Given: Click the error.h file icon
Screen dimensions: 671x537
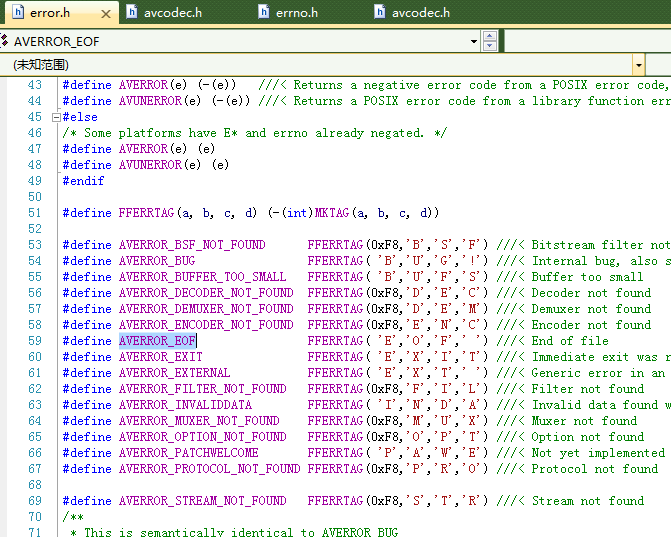Looking at the screenshot, I should 18,12.
